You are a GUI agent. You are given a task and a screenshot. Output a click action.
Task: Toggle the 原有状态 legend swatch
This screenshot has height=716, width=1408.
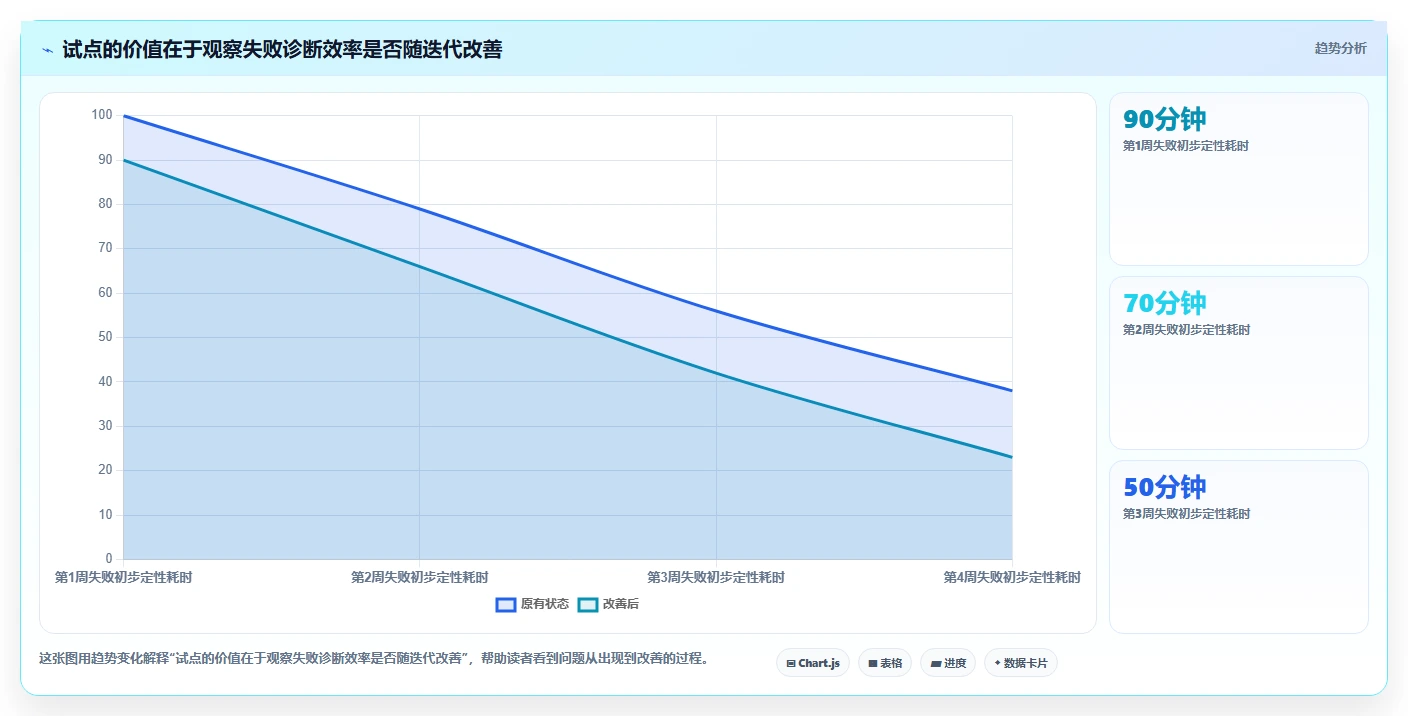(506, 604)
